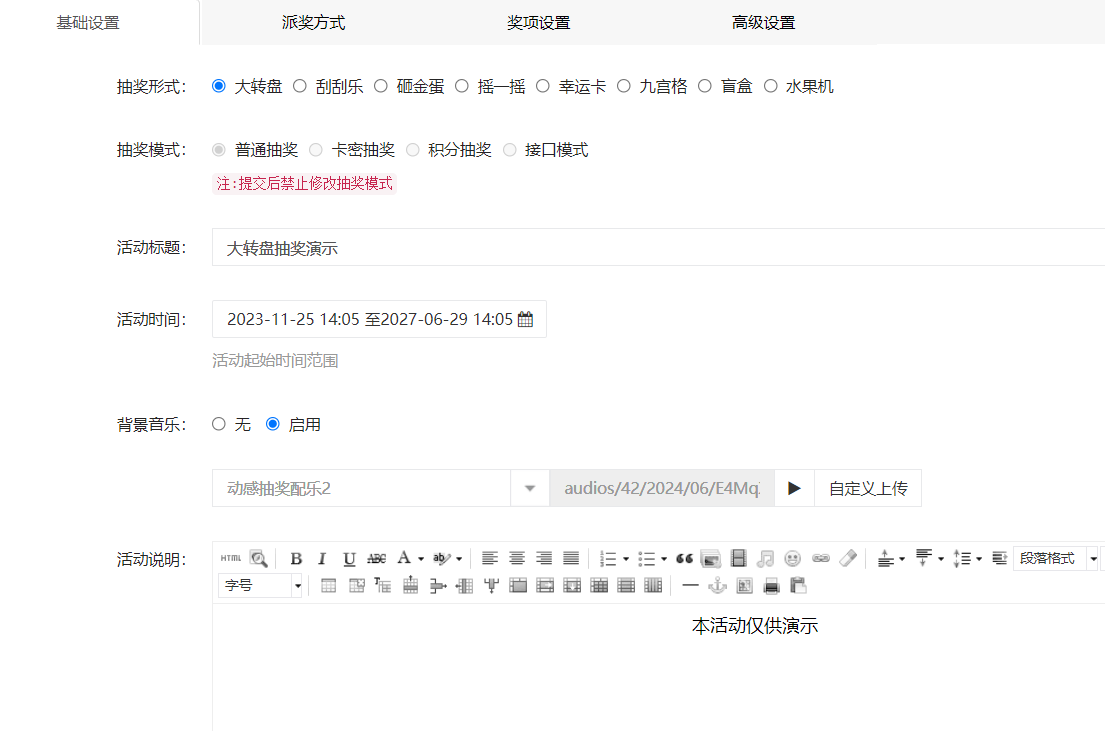This screenshot has width=1105, height=731.
Task: Expand font color dropdown arrow
Action: pyautogui.click(x=421, y=559)
